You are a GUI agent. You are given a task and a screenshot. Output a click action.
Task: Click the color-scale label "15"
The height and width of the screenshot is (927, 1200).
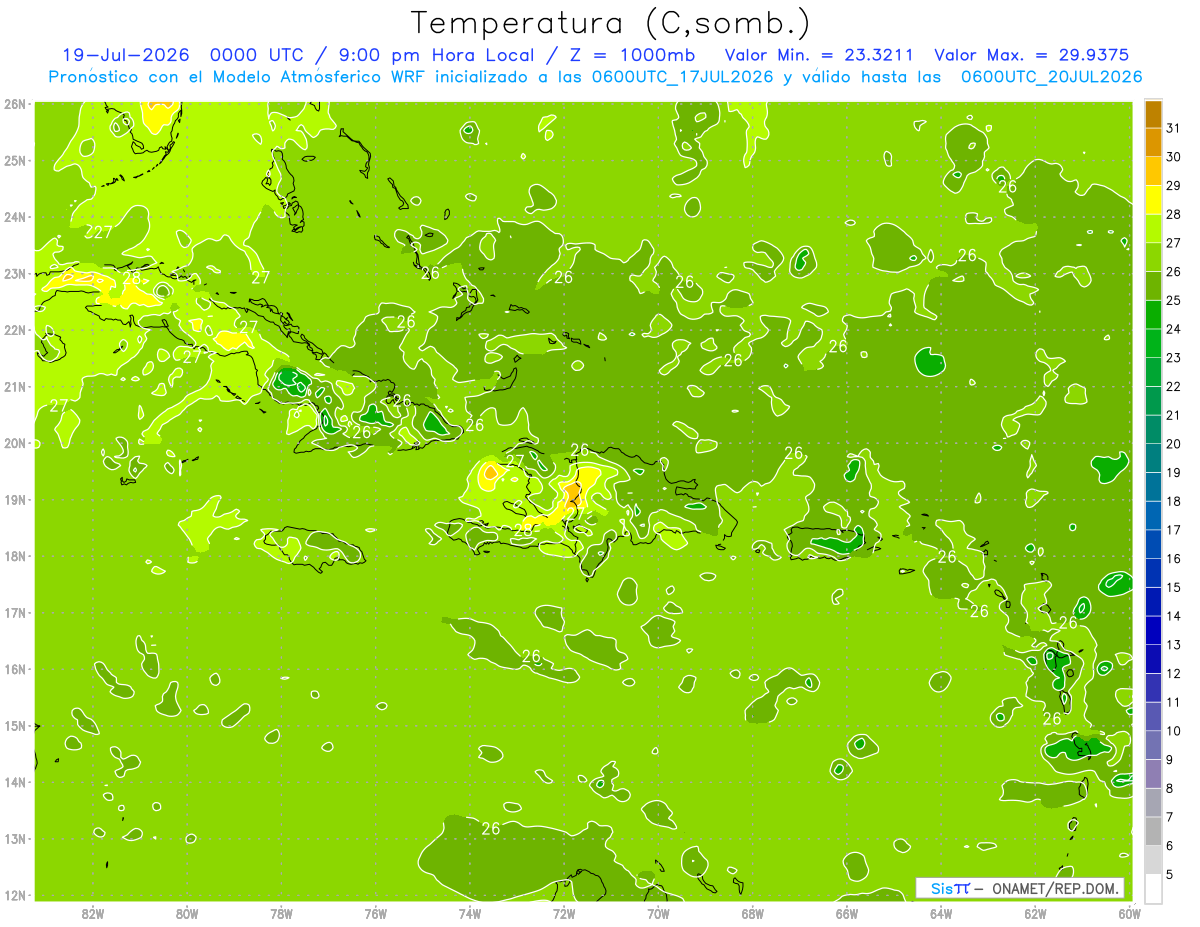1173,587
